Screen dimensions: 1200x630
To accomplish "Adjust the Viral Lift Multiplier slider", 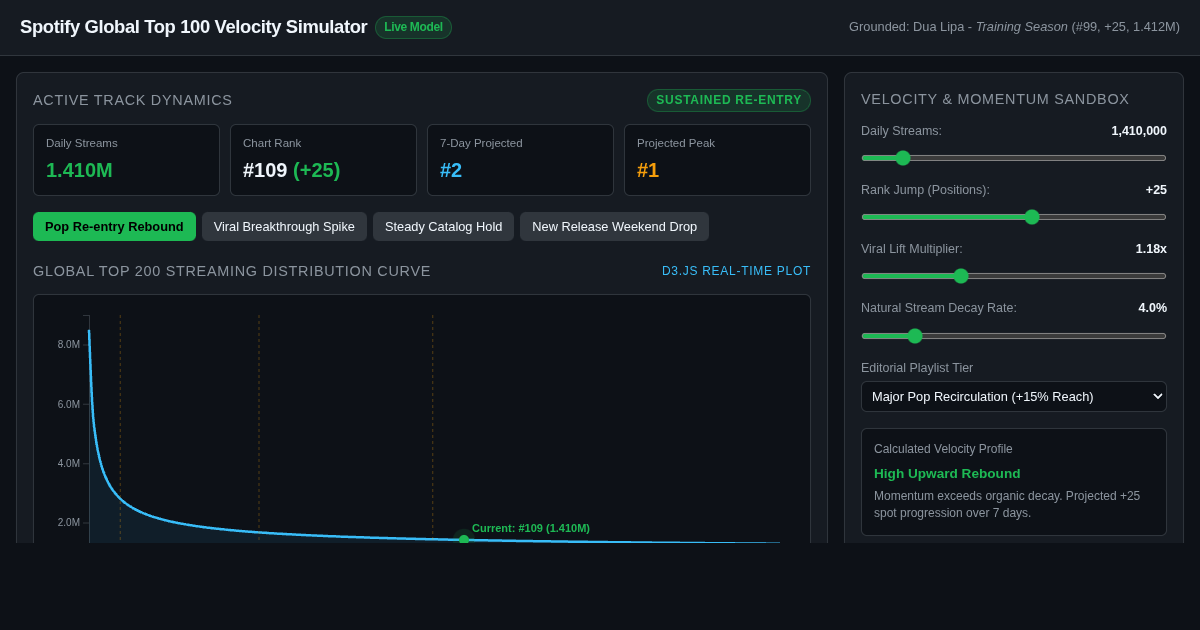I will (1014, 275).
